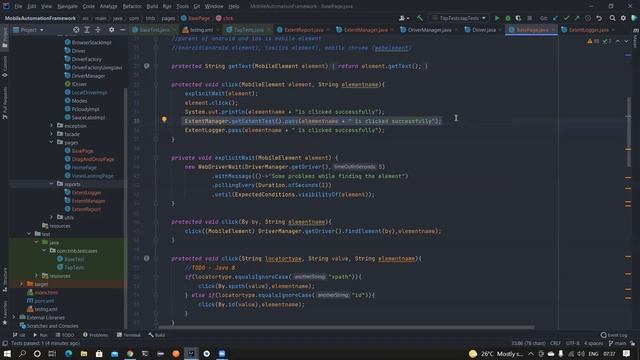Image resolution: width=640 pixels, height=360 pixels.
Task: Collapse the test folder
Action: click(29, 234)
